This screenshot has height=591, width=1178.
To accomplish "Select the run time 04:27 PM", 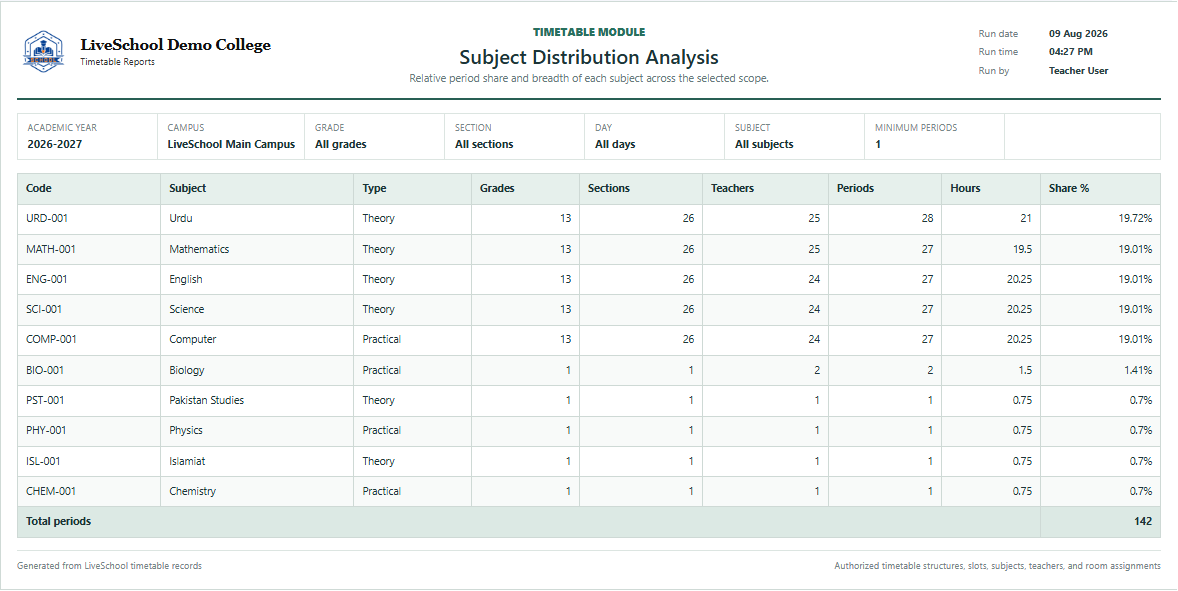I will click(x=1071, y=52).
